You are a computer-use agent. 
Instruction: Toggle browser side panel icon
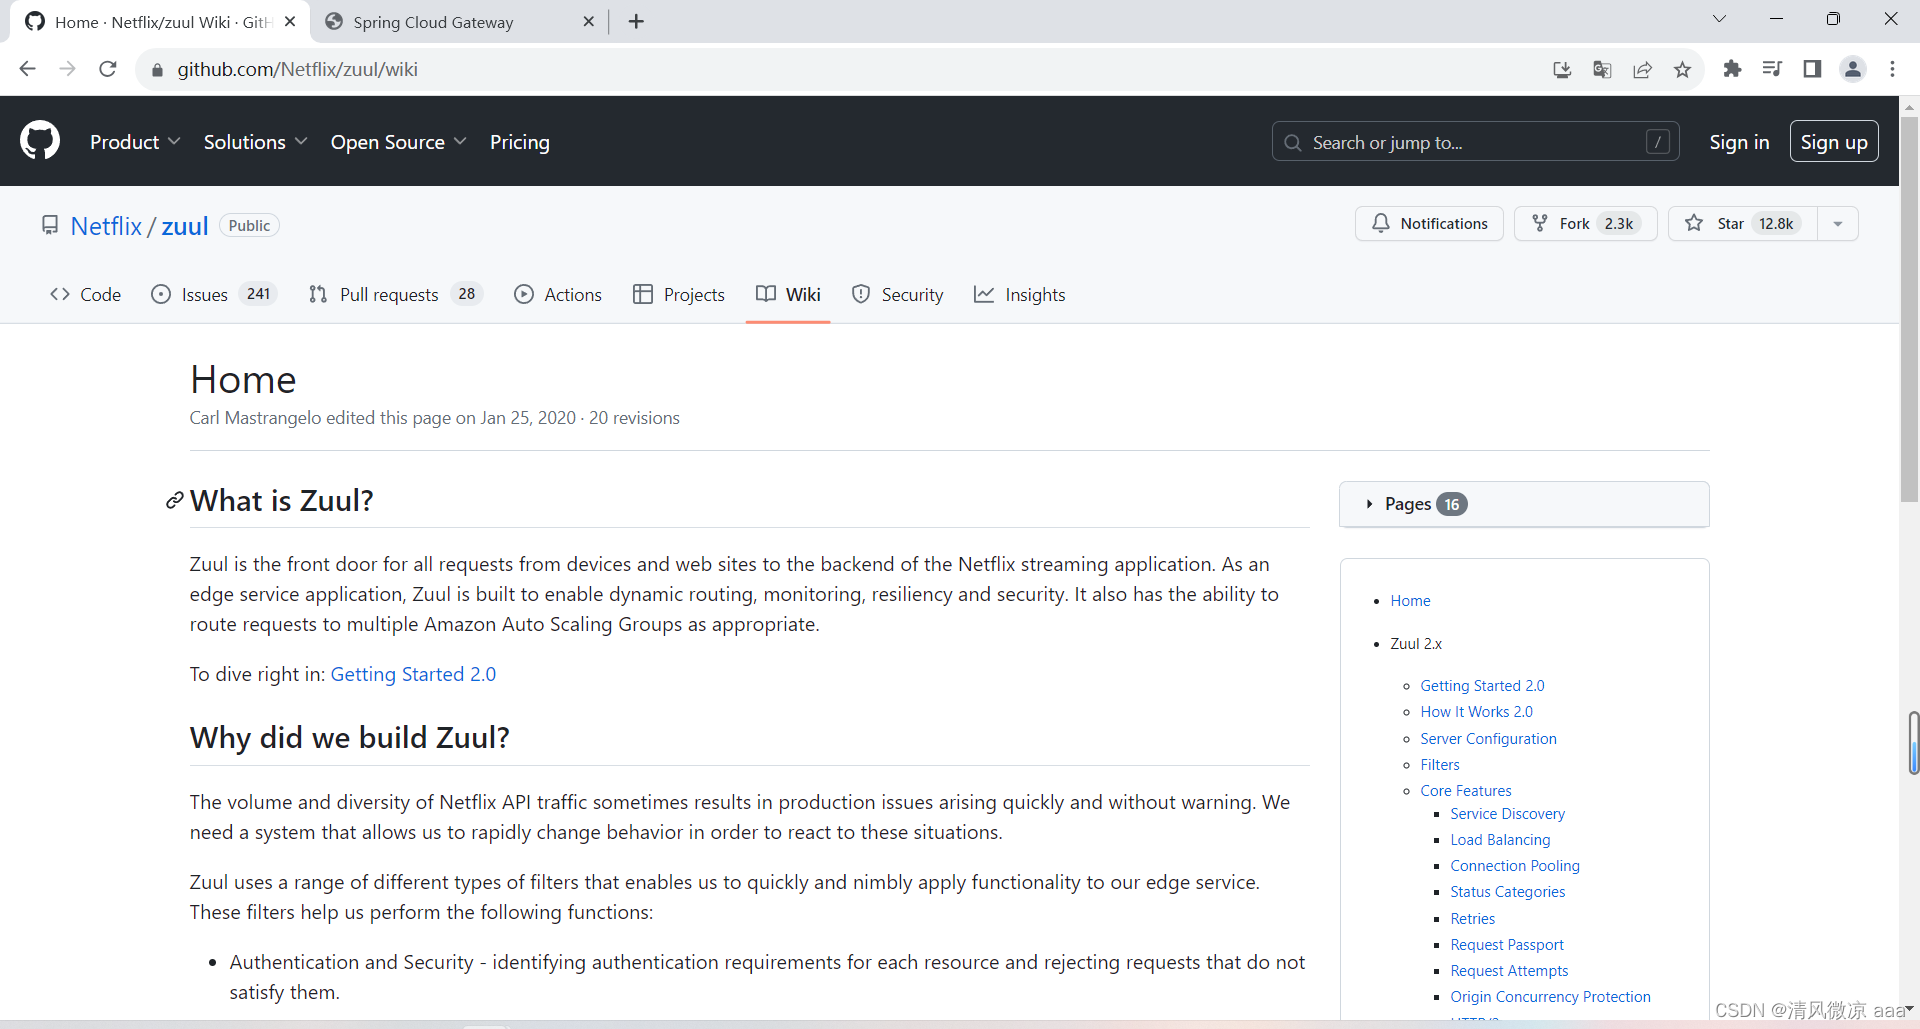[1812, 69]
